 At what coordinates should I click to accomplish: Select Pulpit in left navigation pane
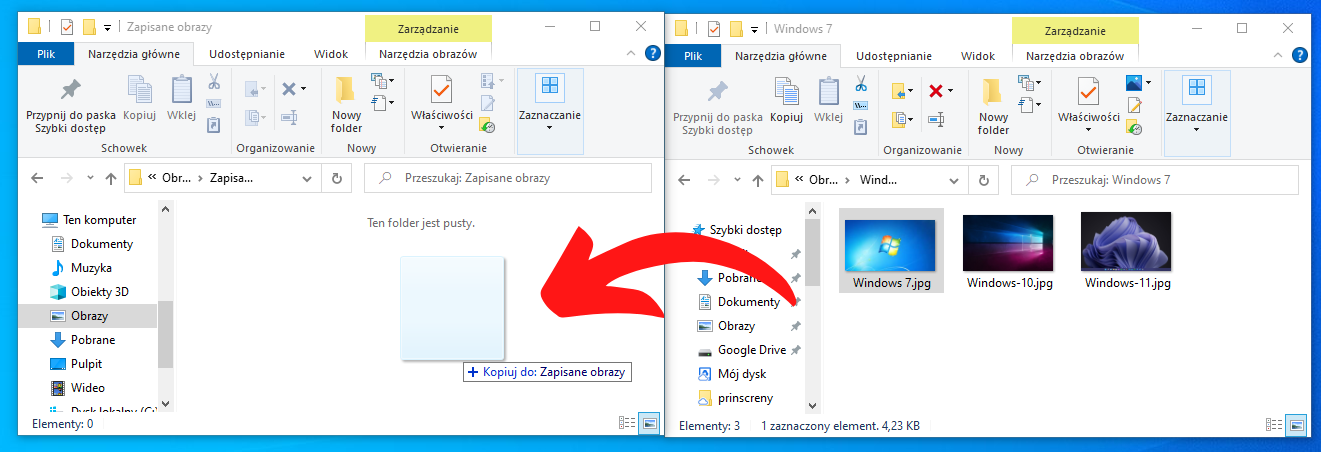tap(86, 364)
